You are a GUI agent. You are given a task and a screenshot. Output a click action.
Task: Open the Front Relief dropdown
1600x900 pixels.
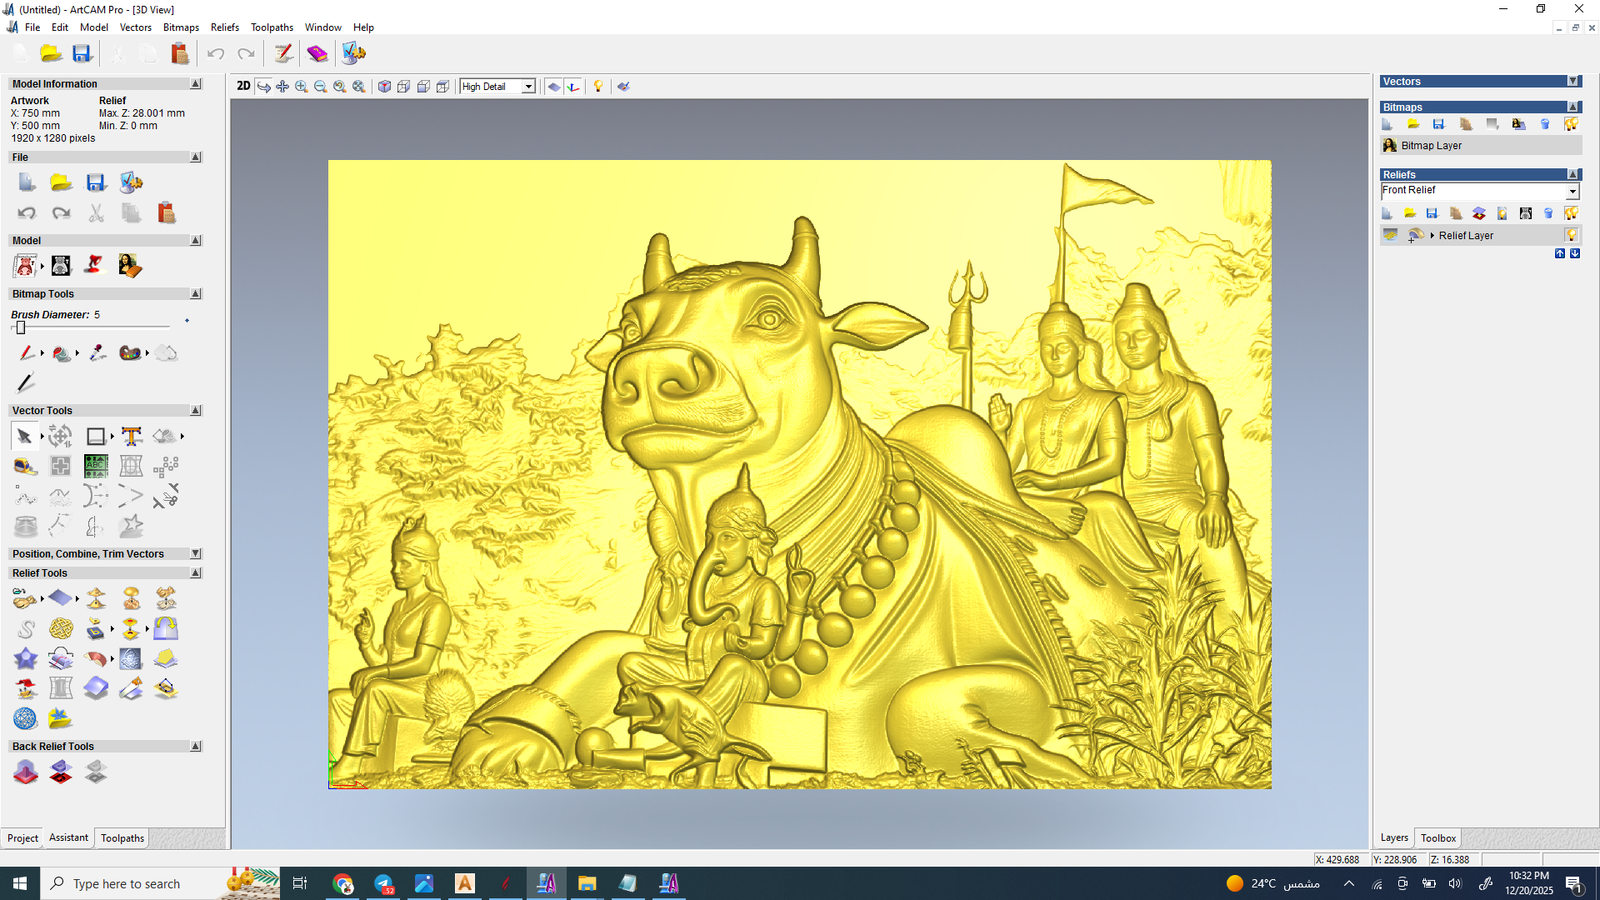1572,191
